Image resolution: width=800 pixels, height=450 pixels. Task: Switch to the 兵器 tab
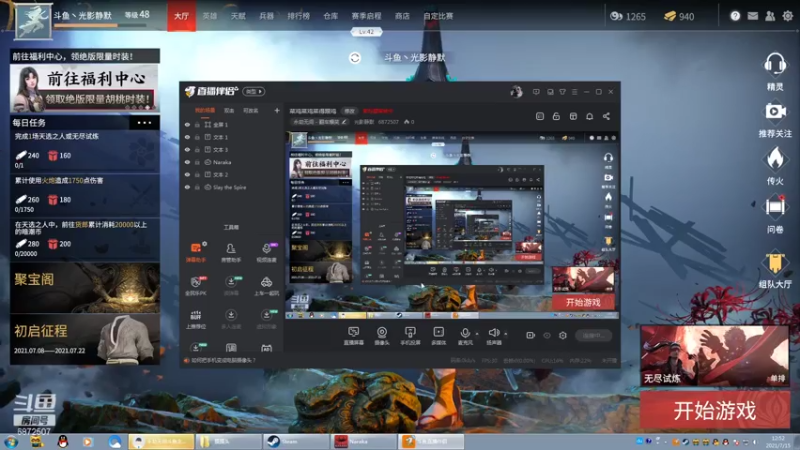coord(266,16)
